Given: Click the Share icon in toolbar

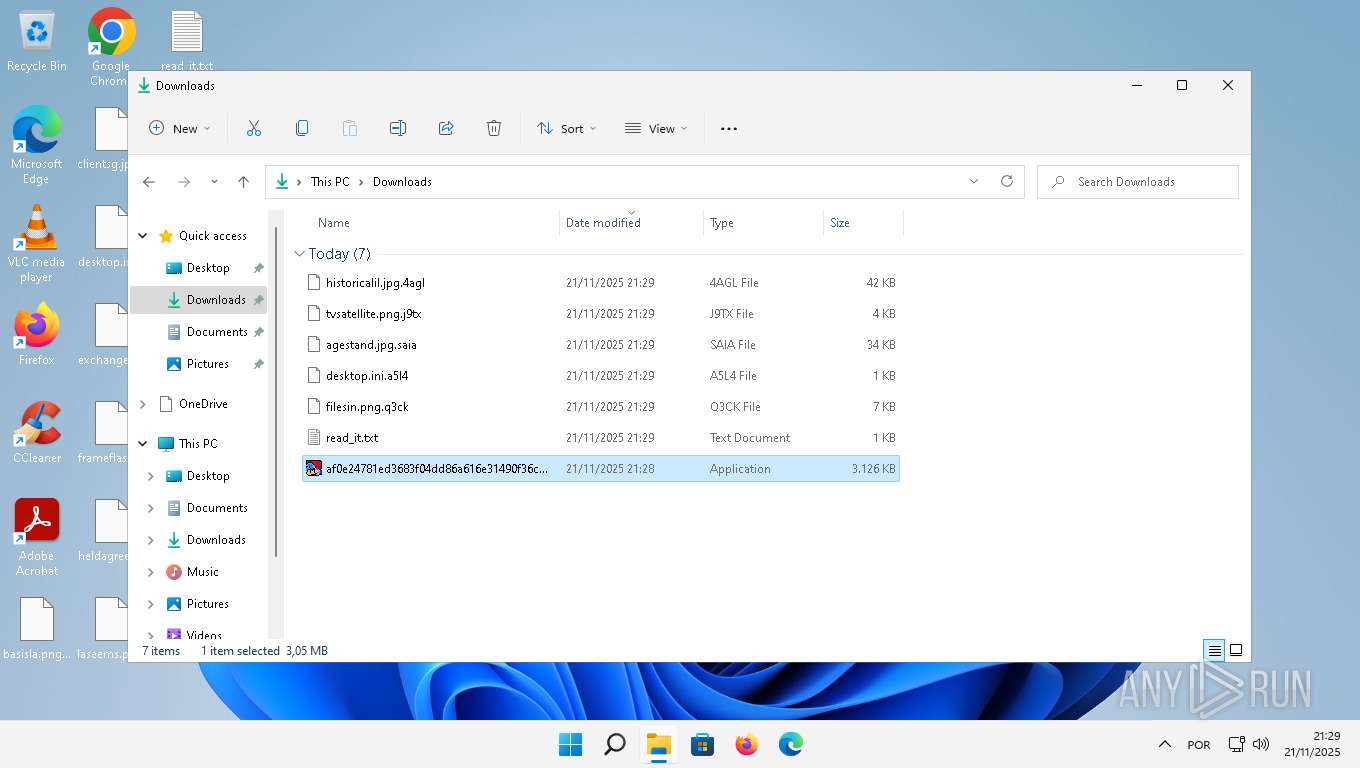Looking at the screenshot, I should 446,128.
